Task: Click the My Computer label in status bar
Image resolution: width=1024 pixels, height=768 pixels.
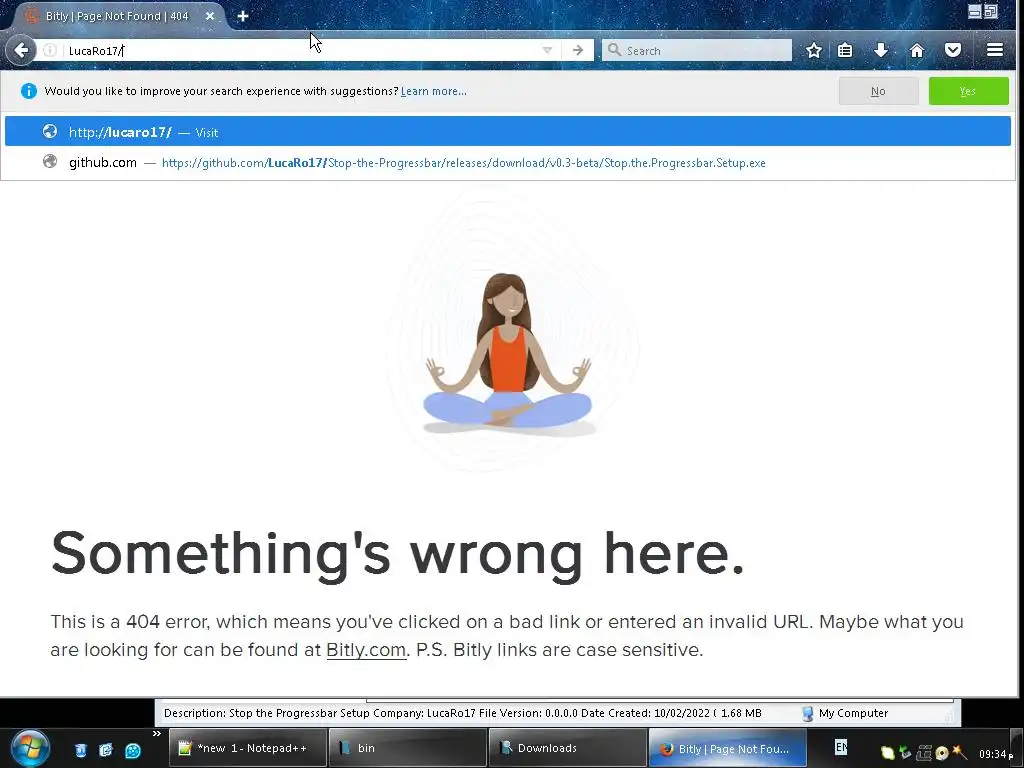Action: [853, 713]
